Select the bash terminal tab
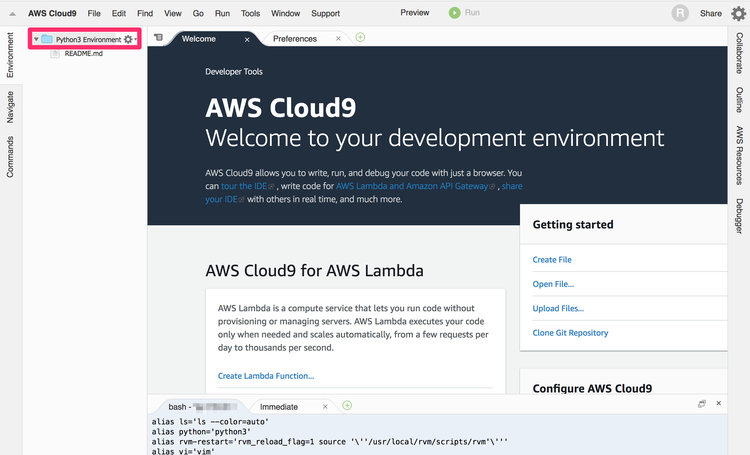 [202, 407]
